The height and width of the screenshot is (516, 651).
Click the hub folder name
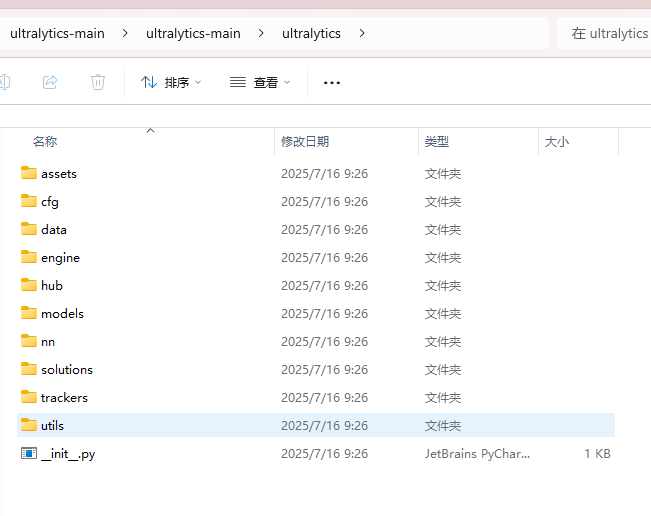52,286
